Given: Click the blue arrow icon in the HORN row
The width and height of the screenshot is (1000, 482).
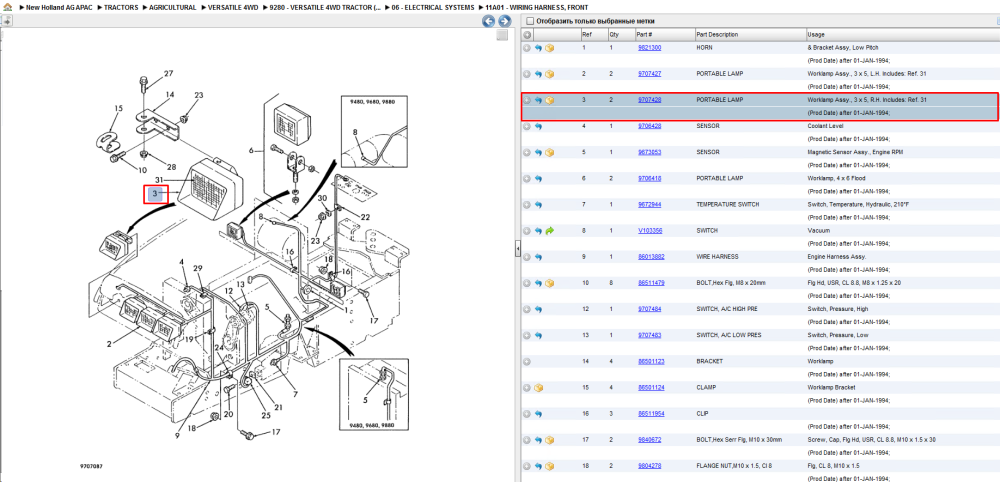Looking at the screenshot, I should tap(538, 48).
